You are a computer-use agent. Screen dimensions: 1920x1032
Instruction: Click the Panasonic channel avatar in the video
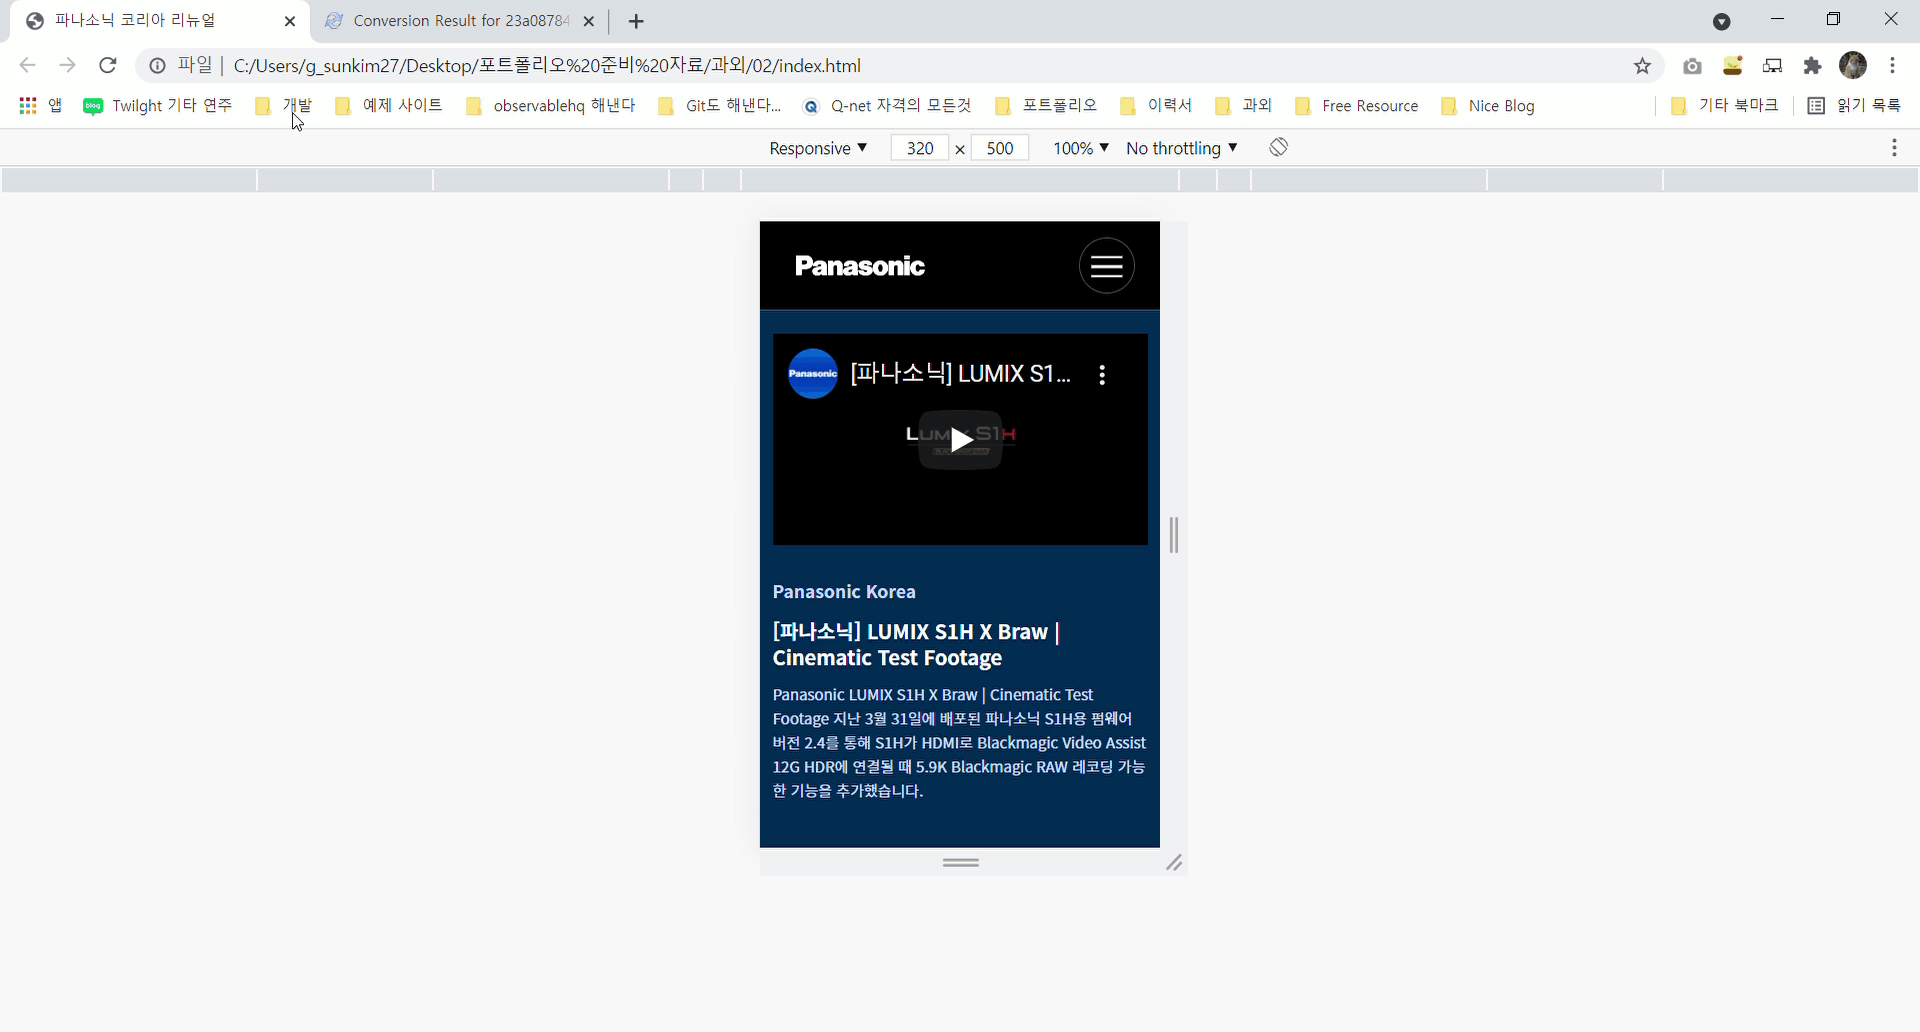pos(813,374)
